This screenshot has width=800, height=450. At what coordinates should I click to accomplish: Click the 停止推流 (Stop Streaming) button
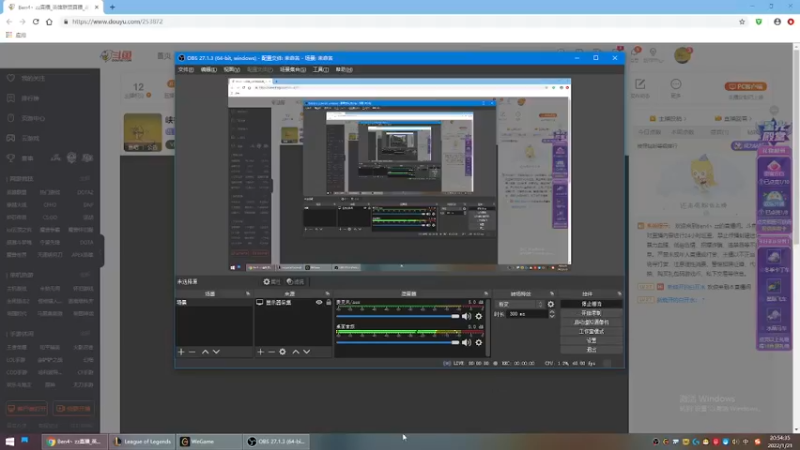(x=591, y=303)
